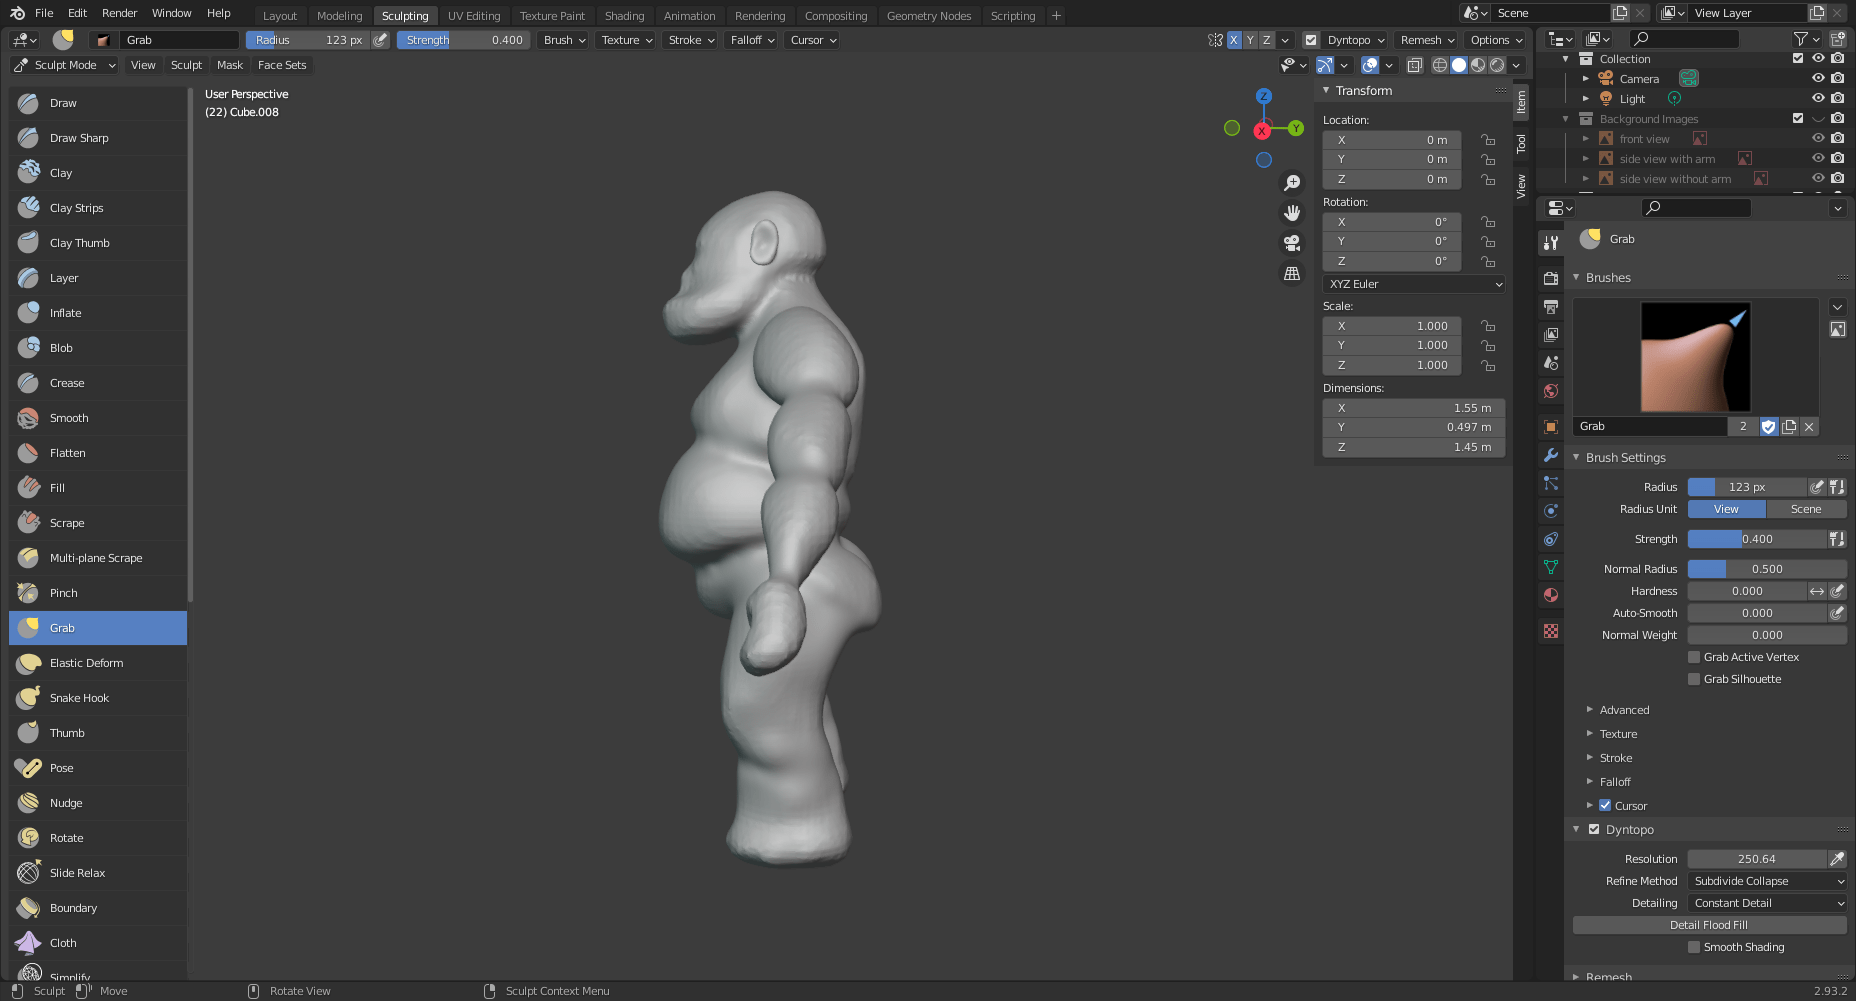Click the Location X value field
Image resolution: width=1856 pixels, height=1001 pixels.
pyautogui.click(x=1391, y=140)
